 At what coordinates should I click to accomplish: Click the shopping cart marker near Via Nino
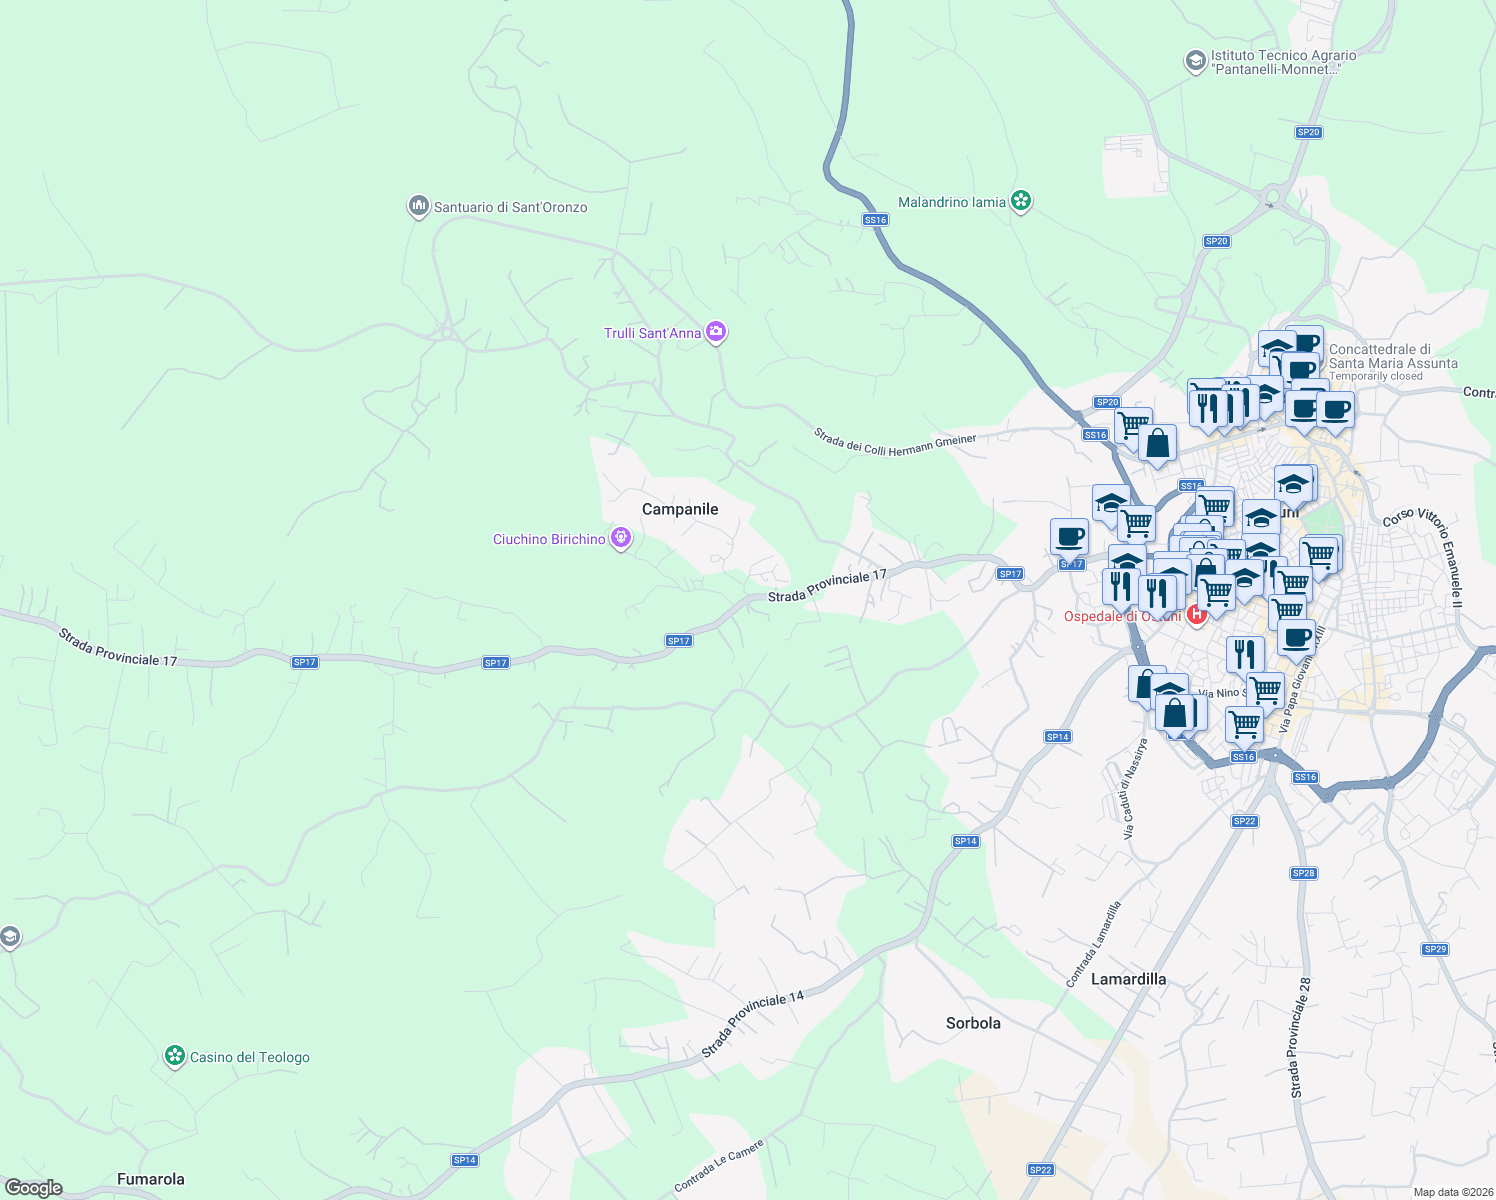tap(1264, 690)
